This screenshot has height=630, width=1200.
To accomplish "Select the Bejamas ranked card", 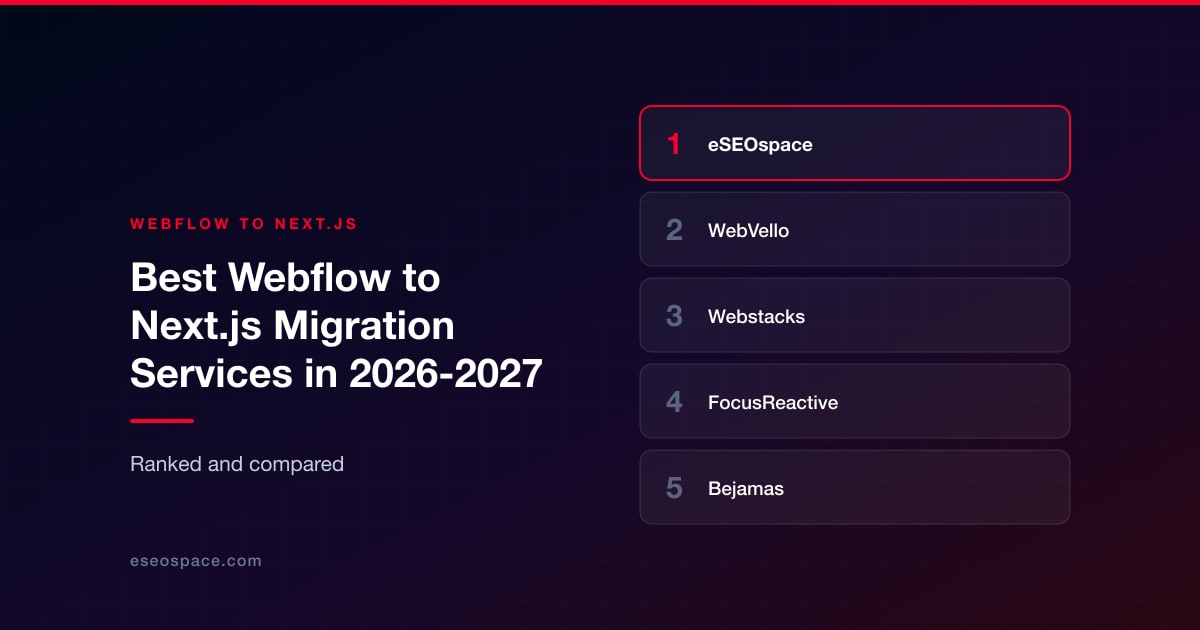I will [855, 487].
